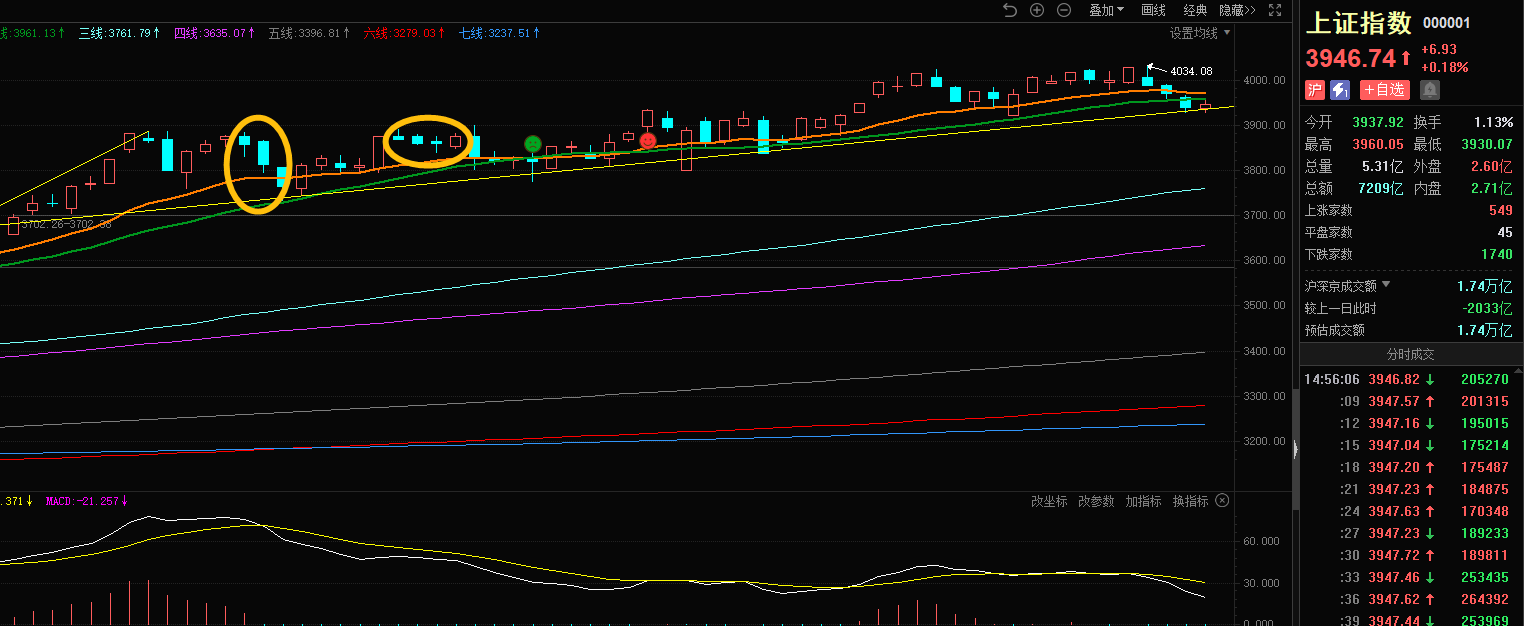Zoom in with the plus circle icon
Image resolution: width=1524 pixels, height=626 pixels.
[1037, 10]
